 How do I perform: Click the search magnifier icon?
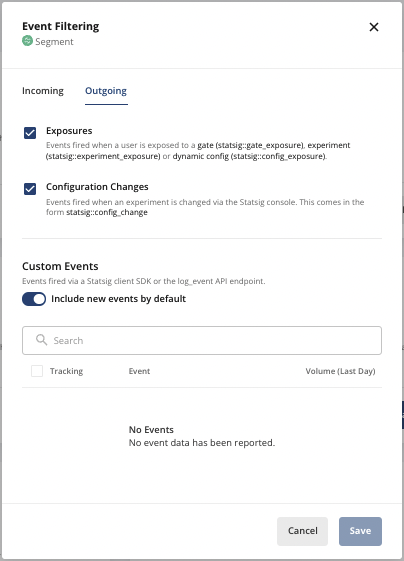(42, 340)
